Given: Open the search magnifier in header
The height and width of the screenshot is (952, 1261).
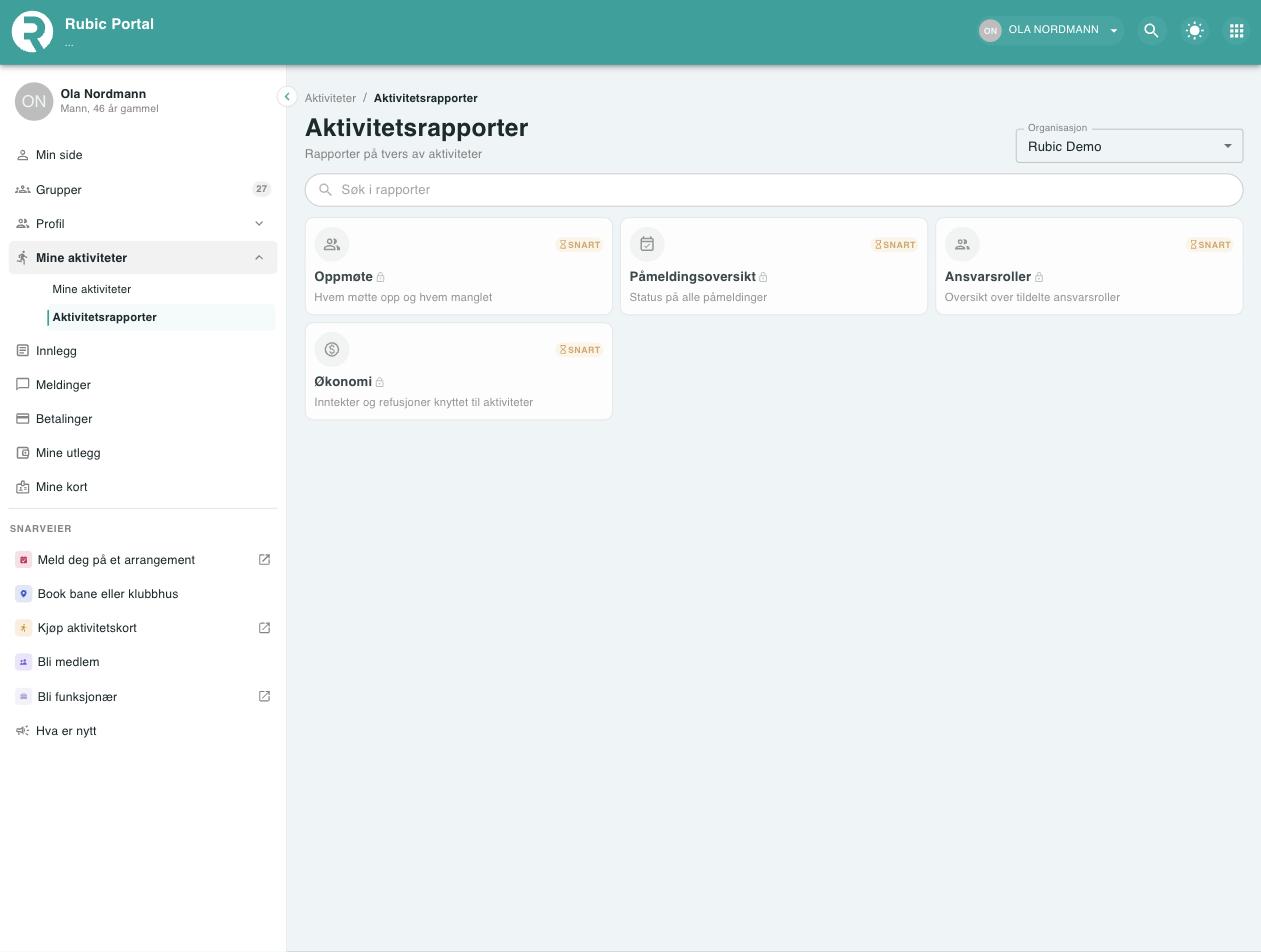Looking at the screenshot, I should (x=1151, y=31).
